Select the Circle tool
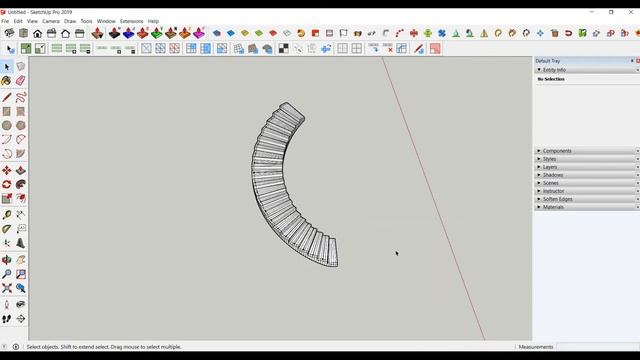 coord(7,125)
